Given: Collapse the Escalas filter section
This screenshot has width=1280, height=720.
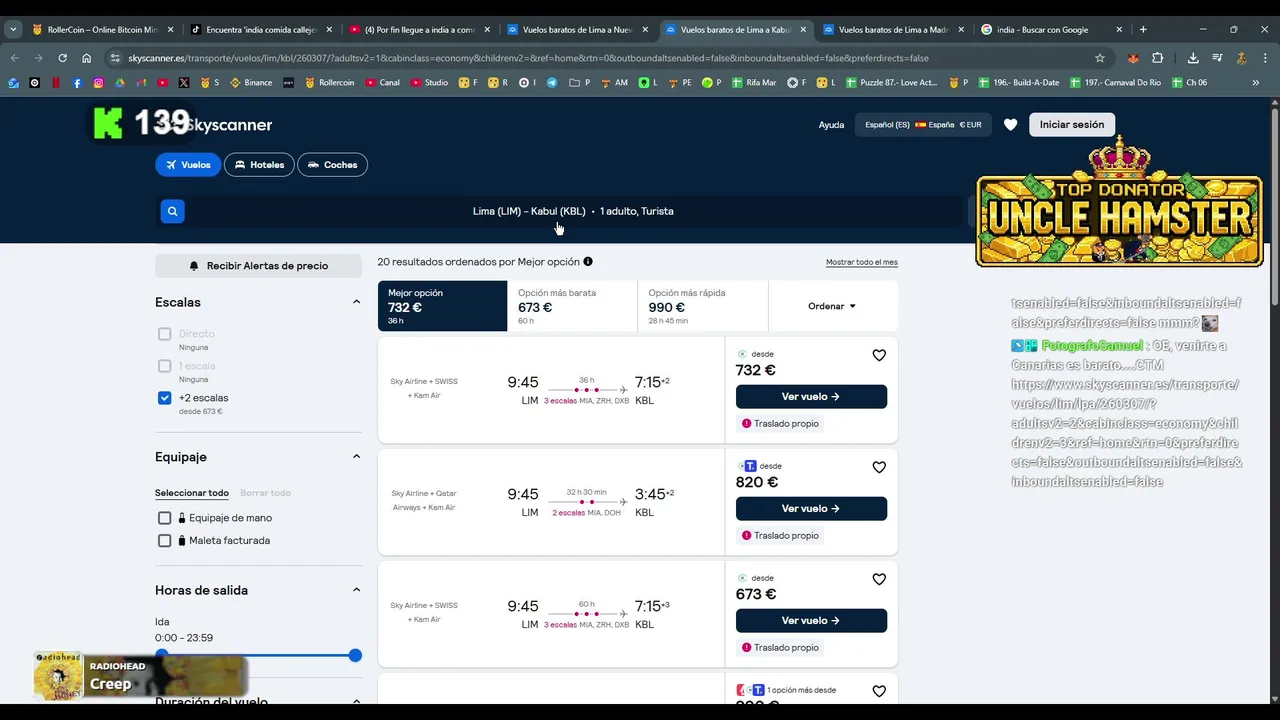Looking at the screenshot, I should [x=356, y=302].
